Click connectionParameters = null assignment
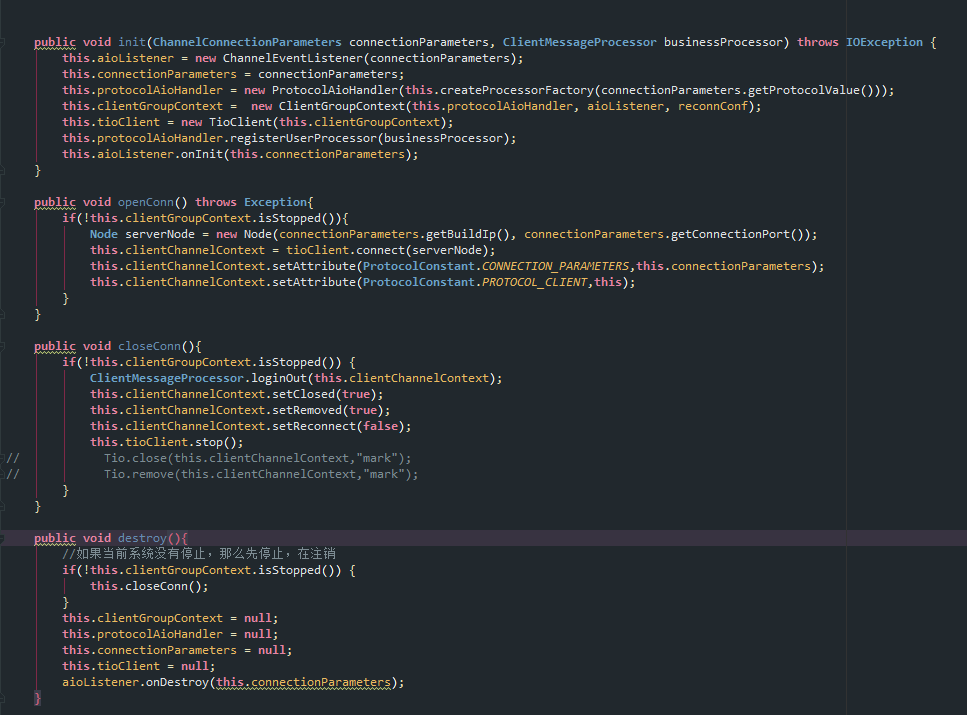The height and width of the screenshot is (715, 967). click(x=177, y=650)
